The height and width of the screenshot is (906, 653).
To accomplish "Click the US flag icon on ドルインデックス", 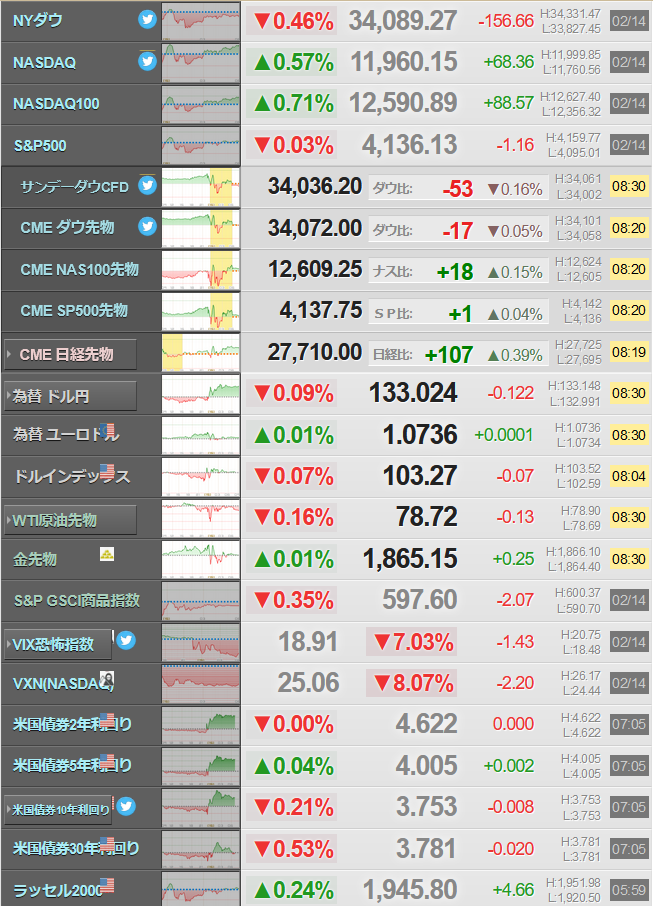I will tap(107, 471).
